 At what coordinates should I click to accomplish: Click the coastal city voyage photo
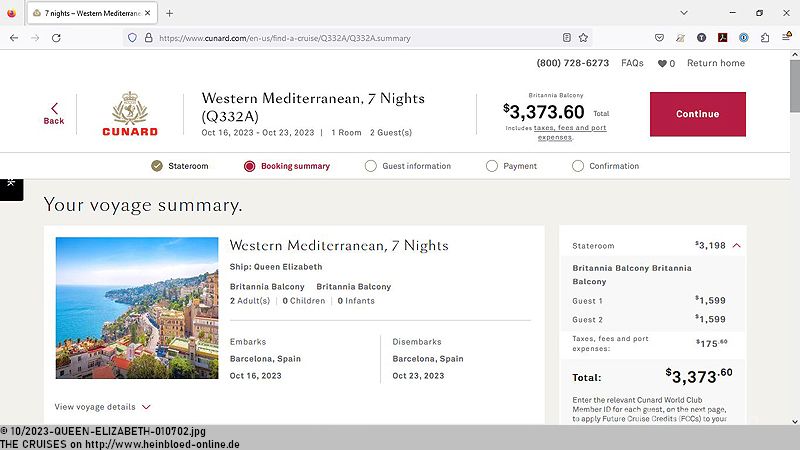137,308
